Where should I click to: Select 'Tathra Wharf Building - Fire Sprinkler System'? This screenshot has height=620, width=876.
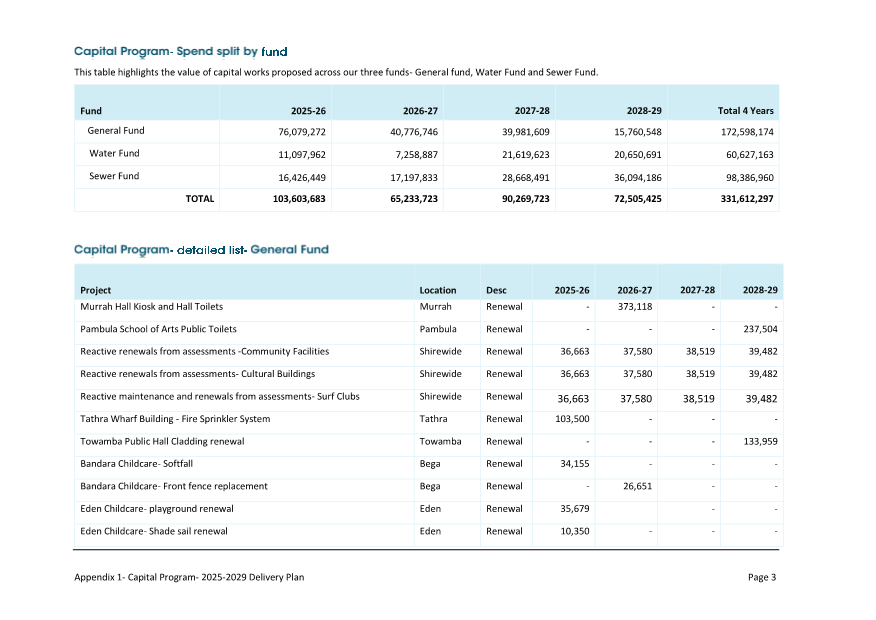(x=175, y=419)
